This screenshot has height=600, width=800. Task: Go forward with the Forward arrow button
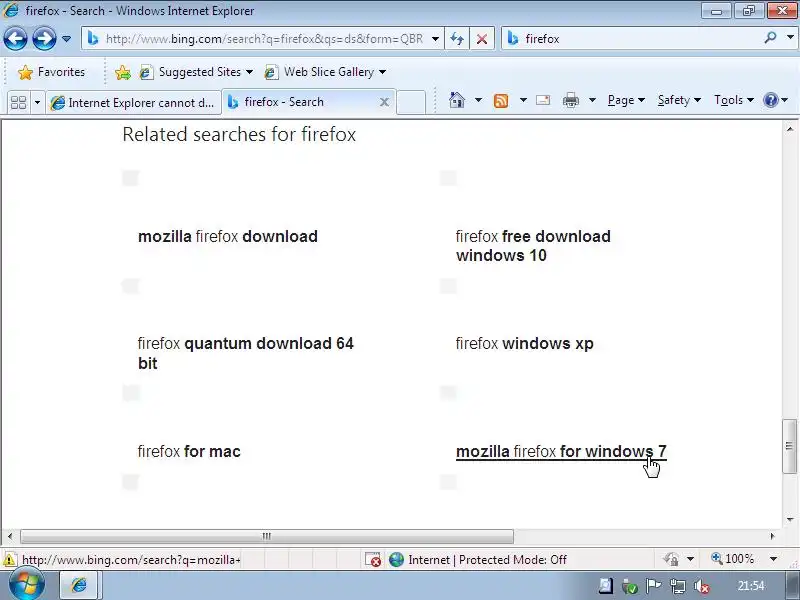(x=44, y=39)
